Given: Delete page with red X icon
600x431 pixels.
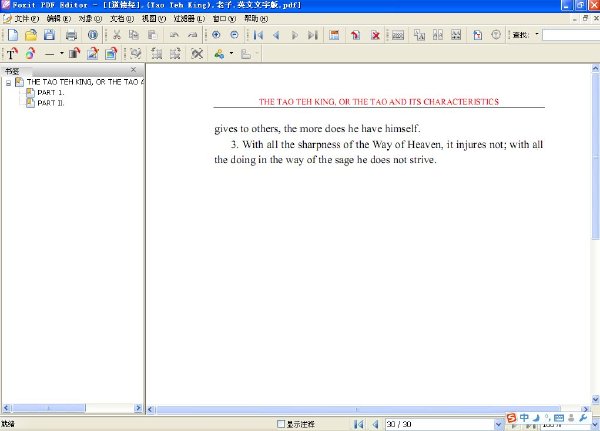Looking at the screenshot, I should 375,35.
